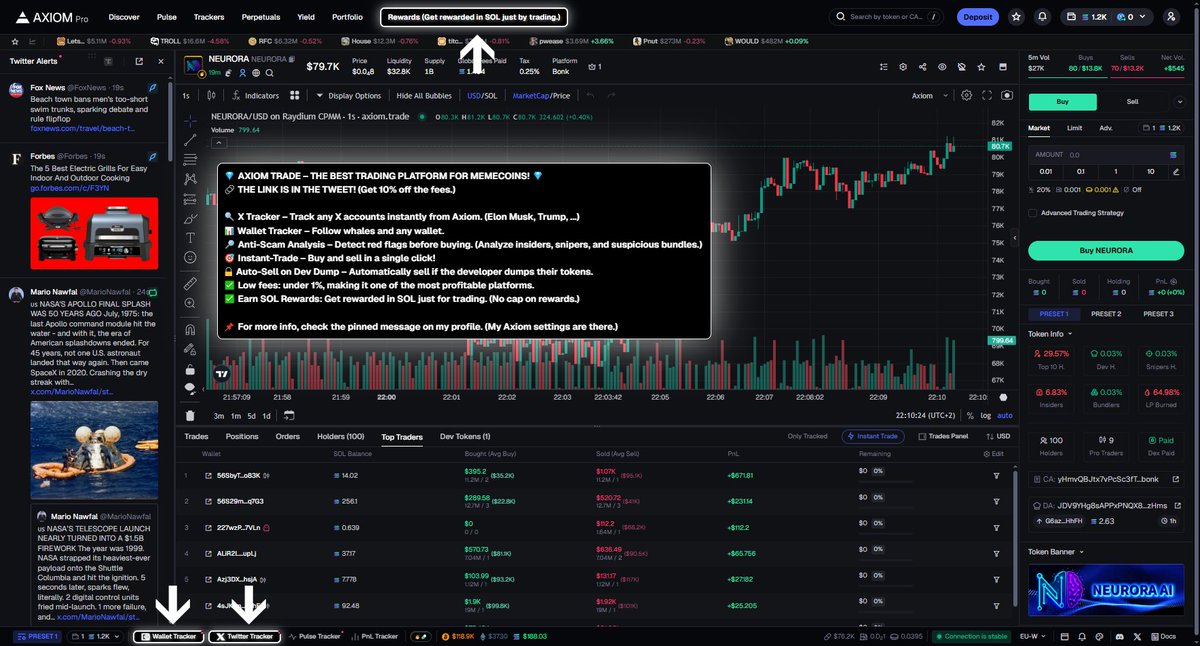Expand the Axiom chart source dropdown
This screenshot has width=1200, height=646.
point(927,95)
